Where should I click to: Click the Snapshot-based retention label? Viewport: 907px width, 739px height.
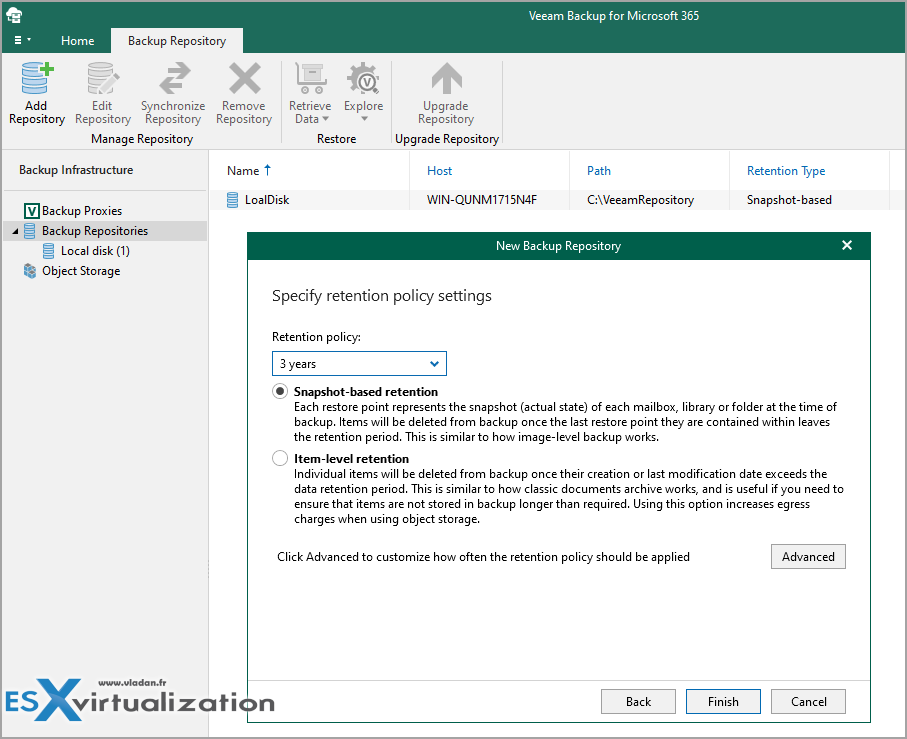coord(366,391)
